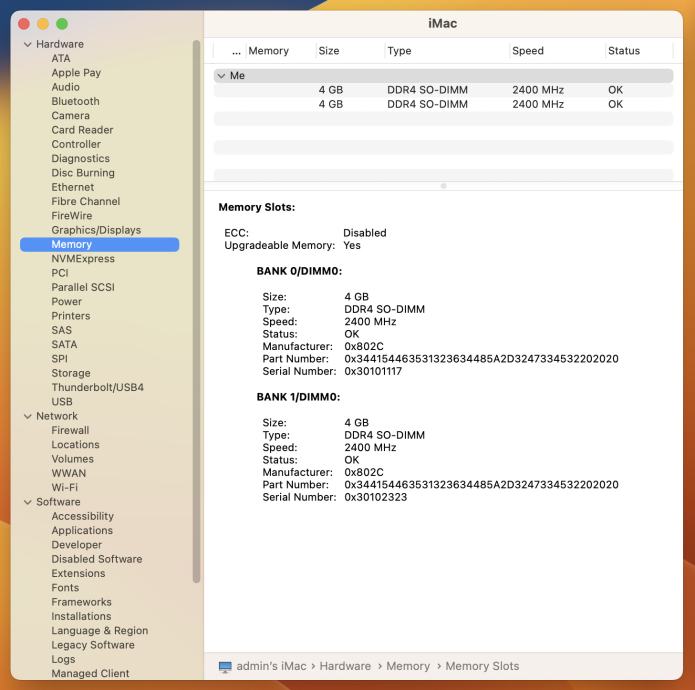Select Volumes under Network
Screen dimensions: 695x690
(72, 459)
